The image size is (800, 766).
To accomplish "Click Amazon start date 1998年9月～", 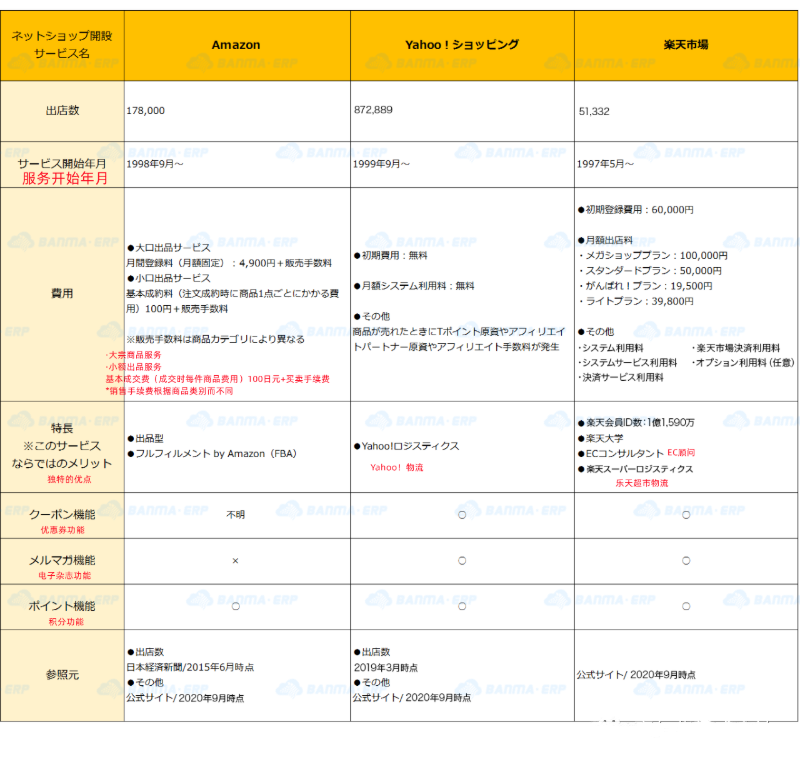I will [x=155, y=164].
